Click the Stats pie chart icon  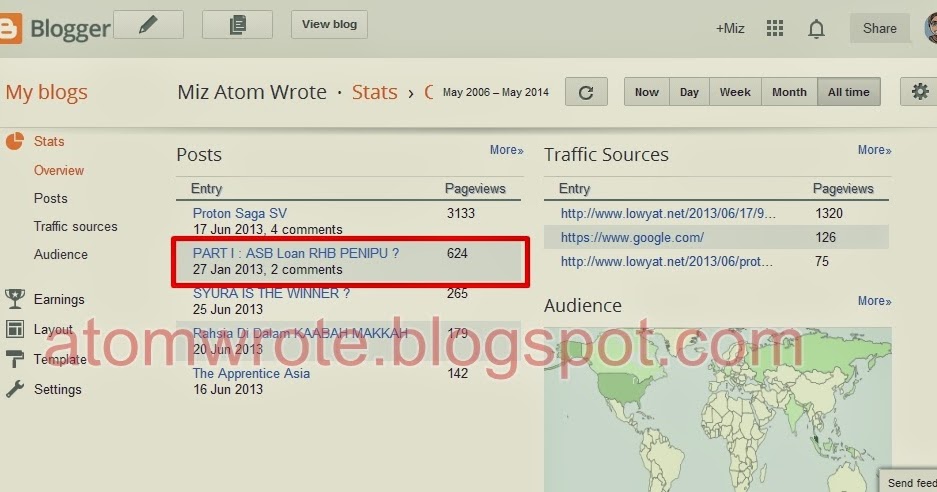pyautogui.click(x=14, y=141)
